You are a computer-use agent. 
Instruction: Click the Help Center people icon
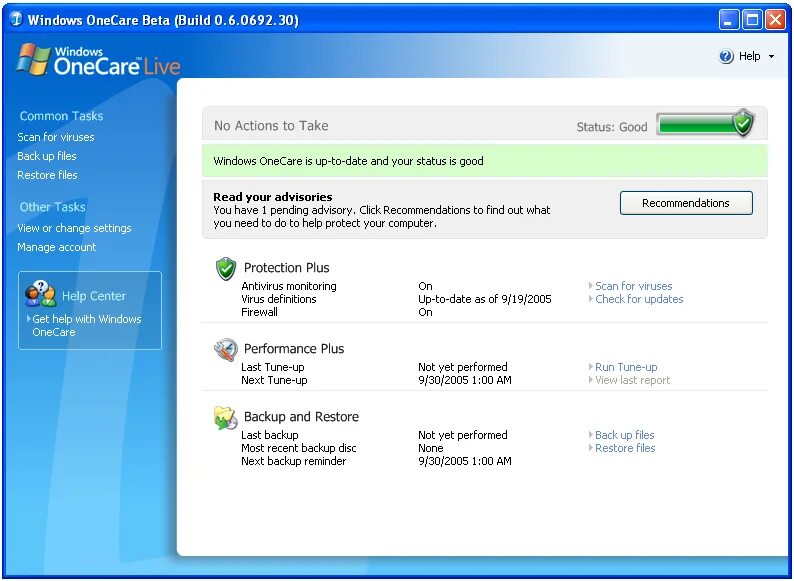pos(41,294)
